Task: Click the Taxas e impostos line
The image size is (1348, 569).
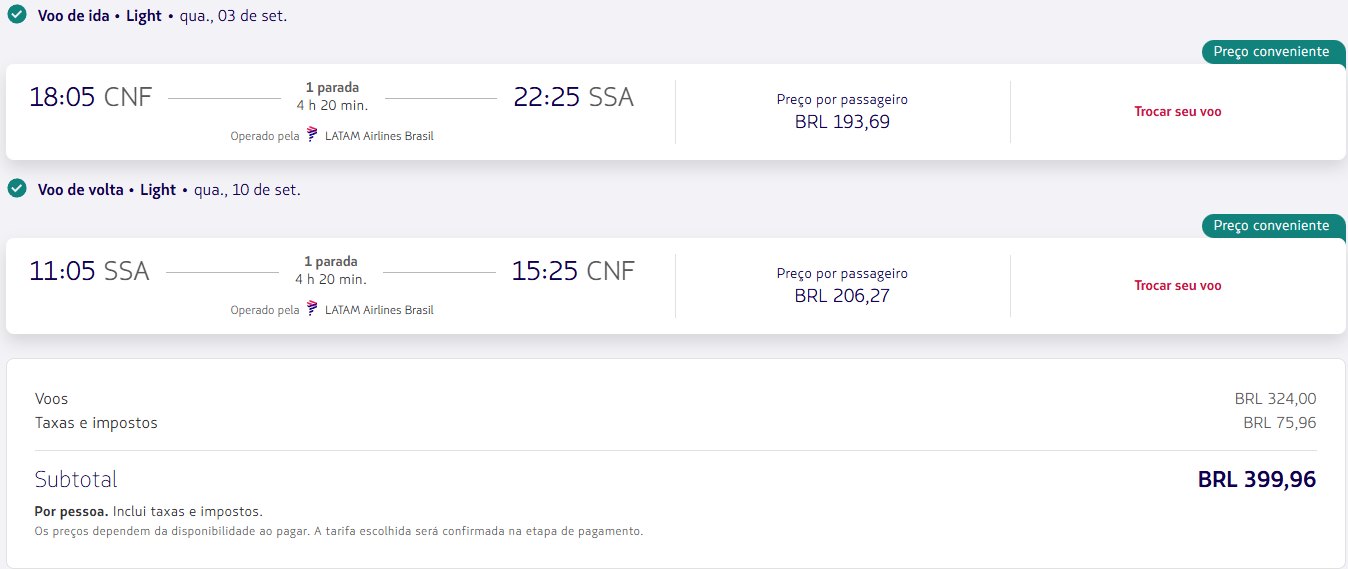Action: (675, 423)
